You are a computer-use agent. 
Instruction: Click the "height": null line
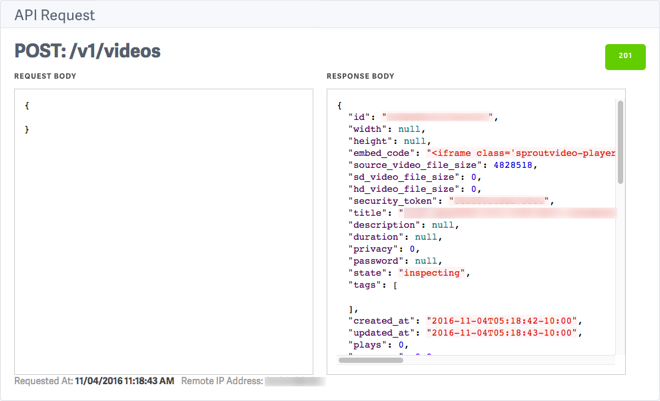click(x=390, y=141)
